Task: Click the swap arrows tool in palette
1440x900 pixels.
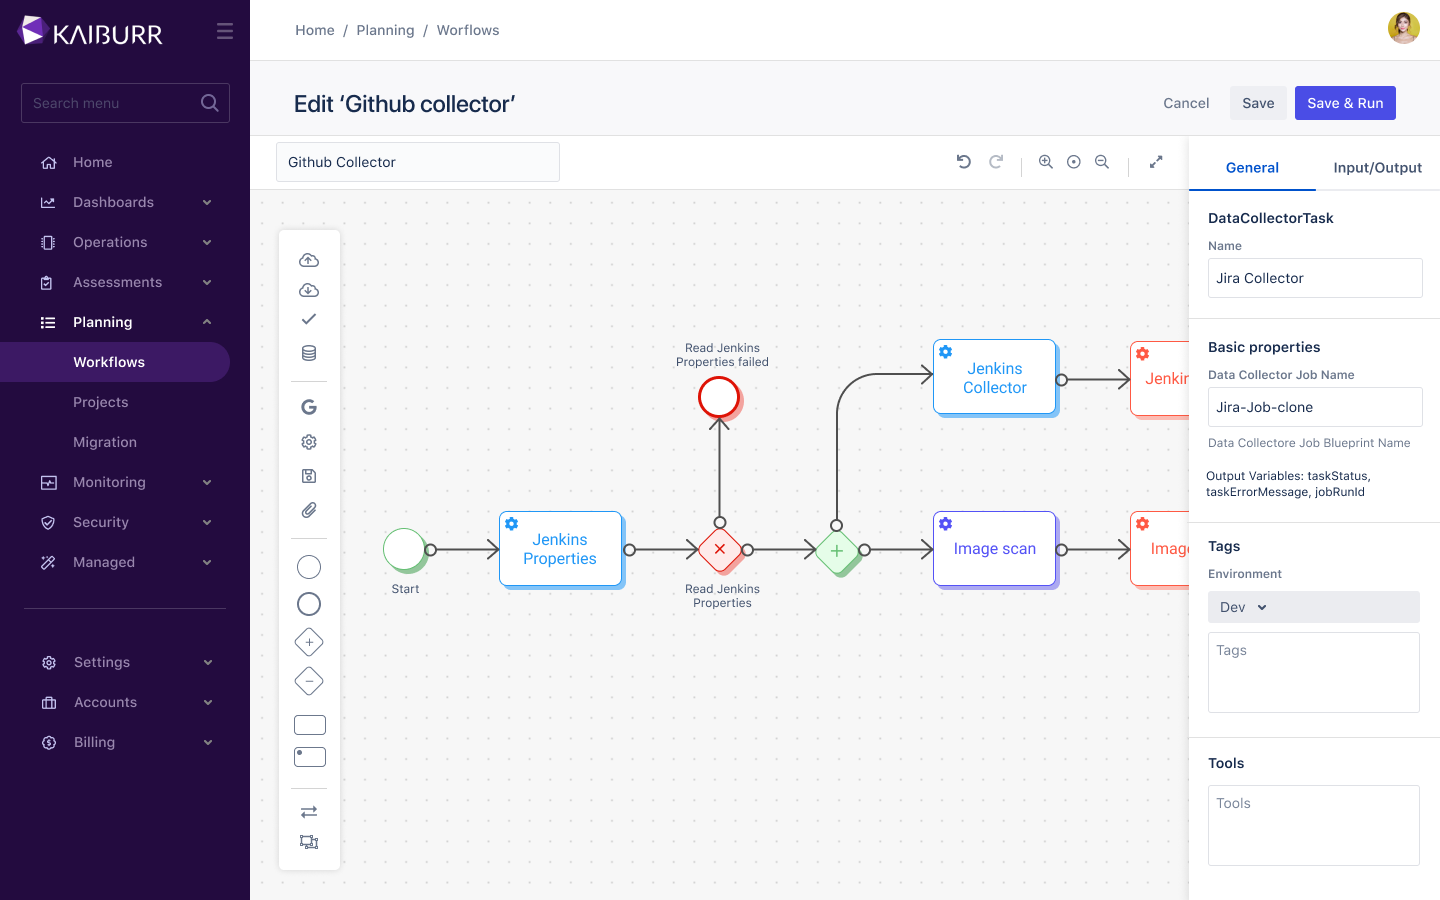Action: pyautogui.click(x=309, y=811)
